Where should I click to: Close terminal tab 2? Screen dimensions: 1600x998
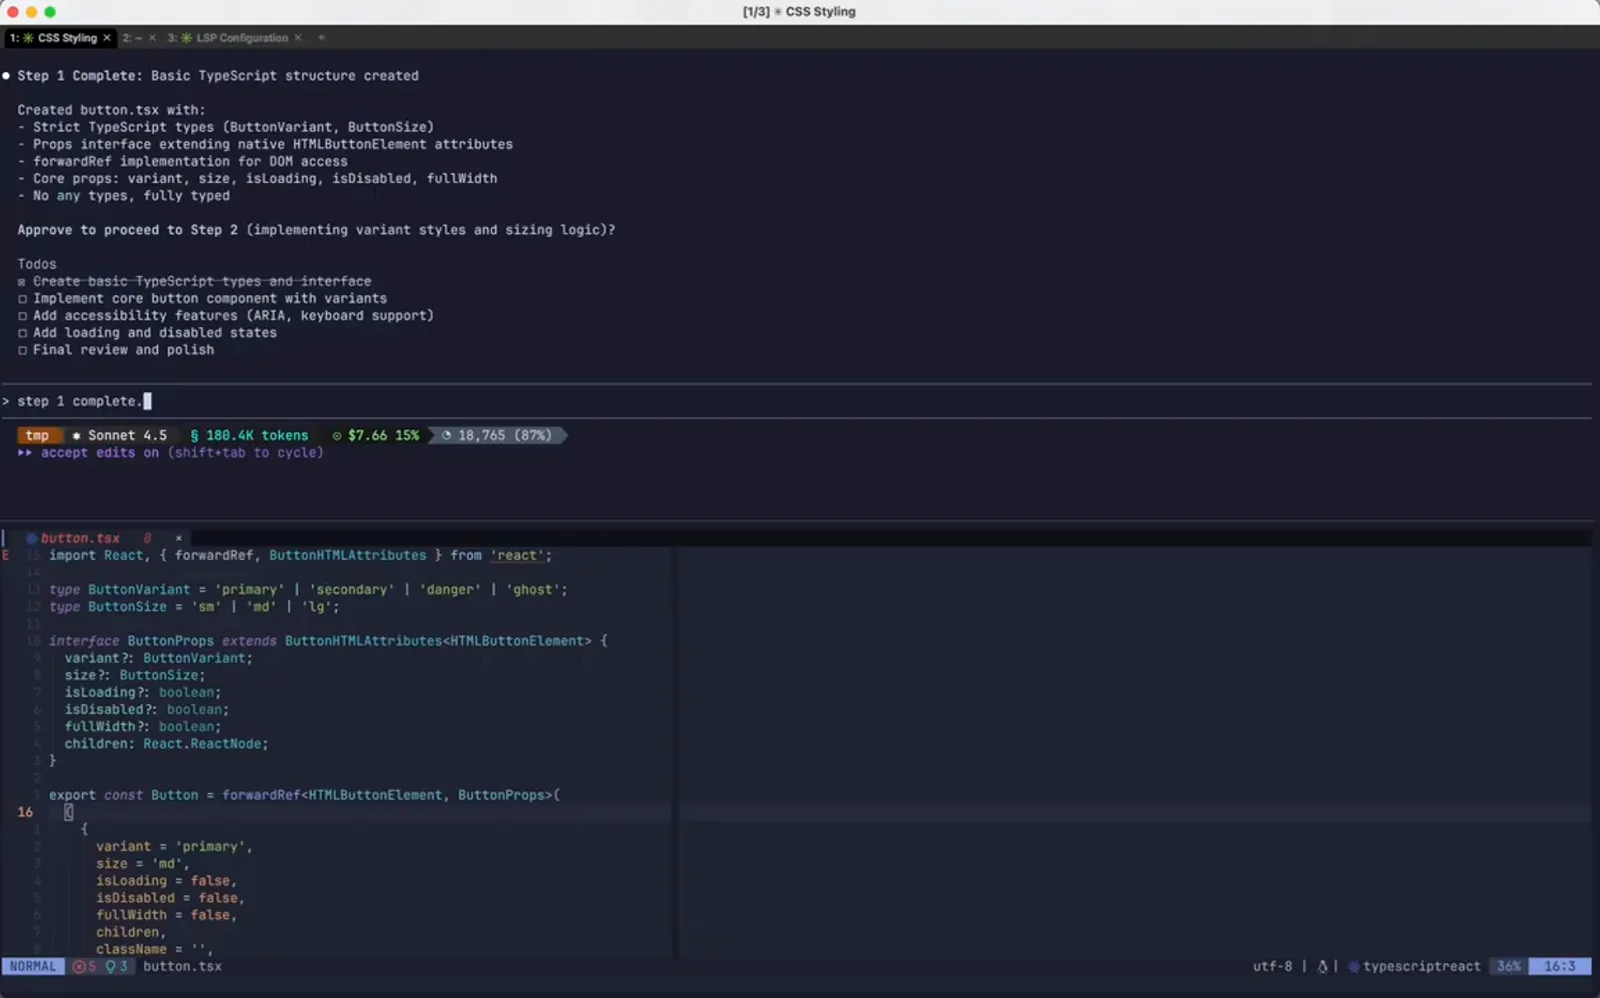[x=152, y=38]
